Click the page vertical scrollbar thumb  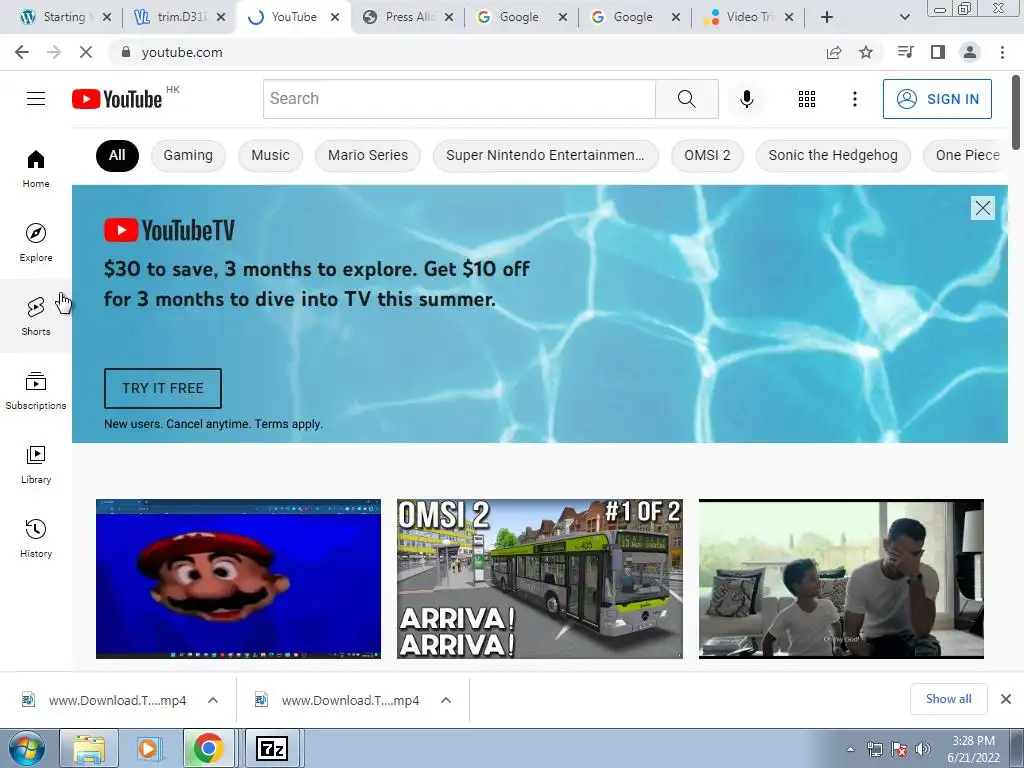pos(1016,112)
